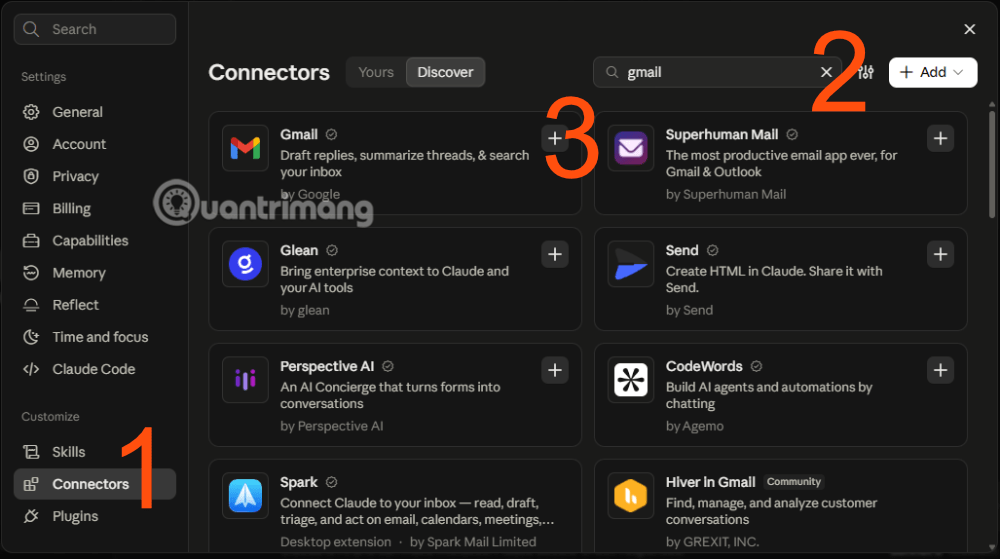1000x559 pixels.
Task: Open the Gmail connector title
Action: coord(299,134)
